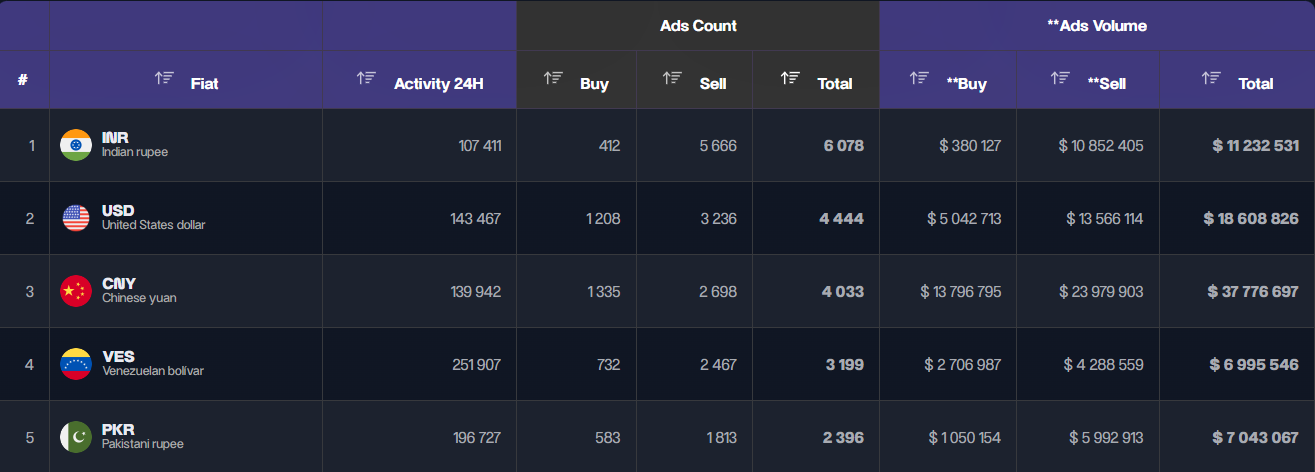Click sort icon beside Ads Volume **Buy
The height and width of the screenshot is (472, 1315).
919,78
